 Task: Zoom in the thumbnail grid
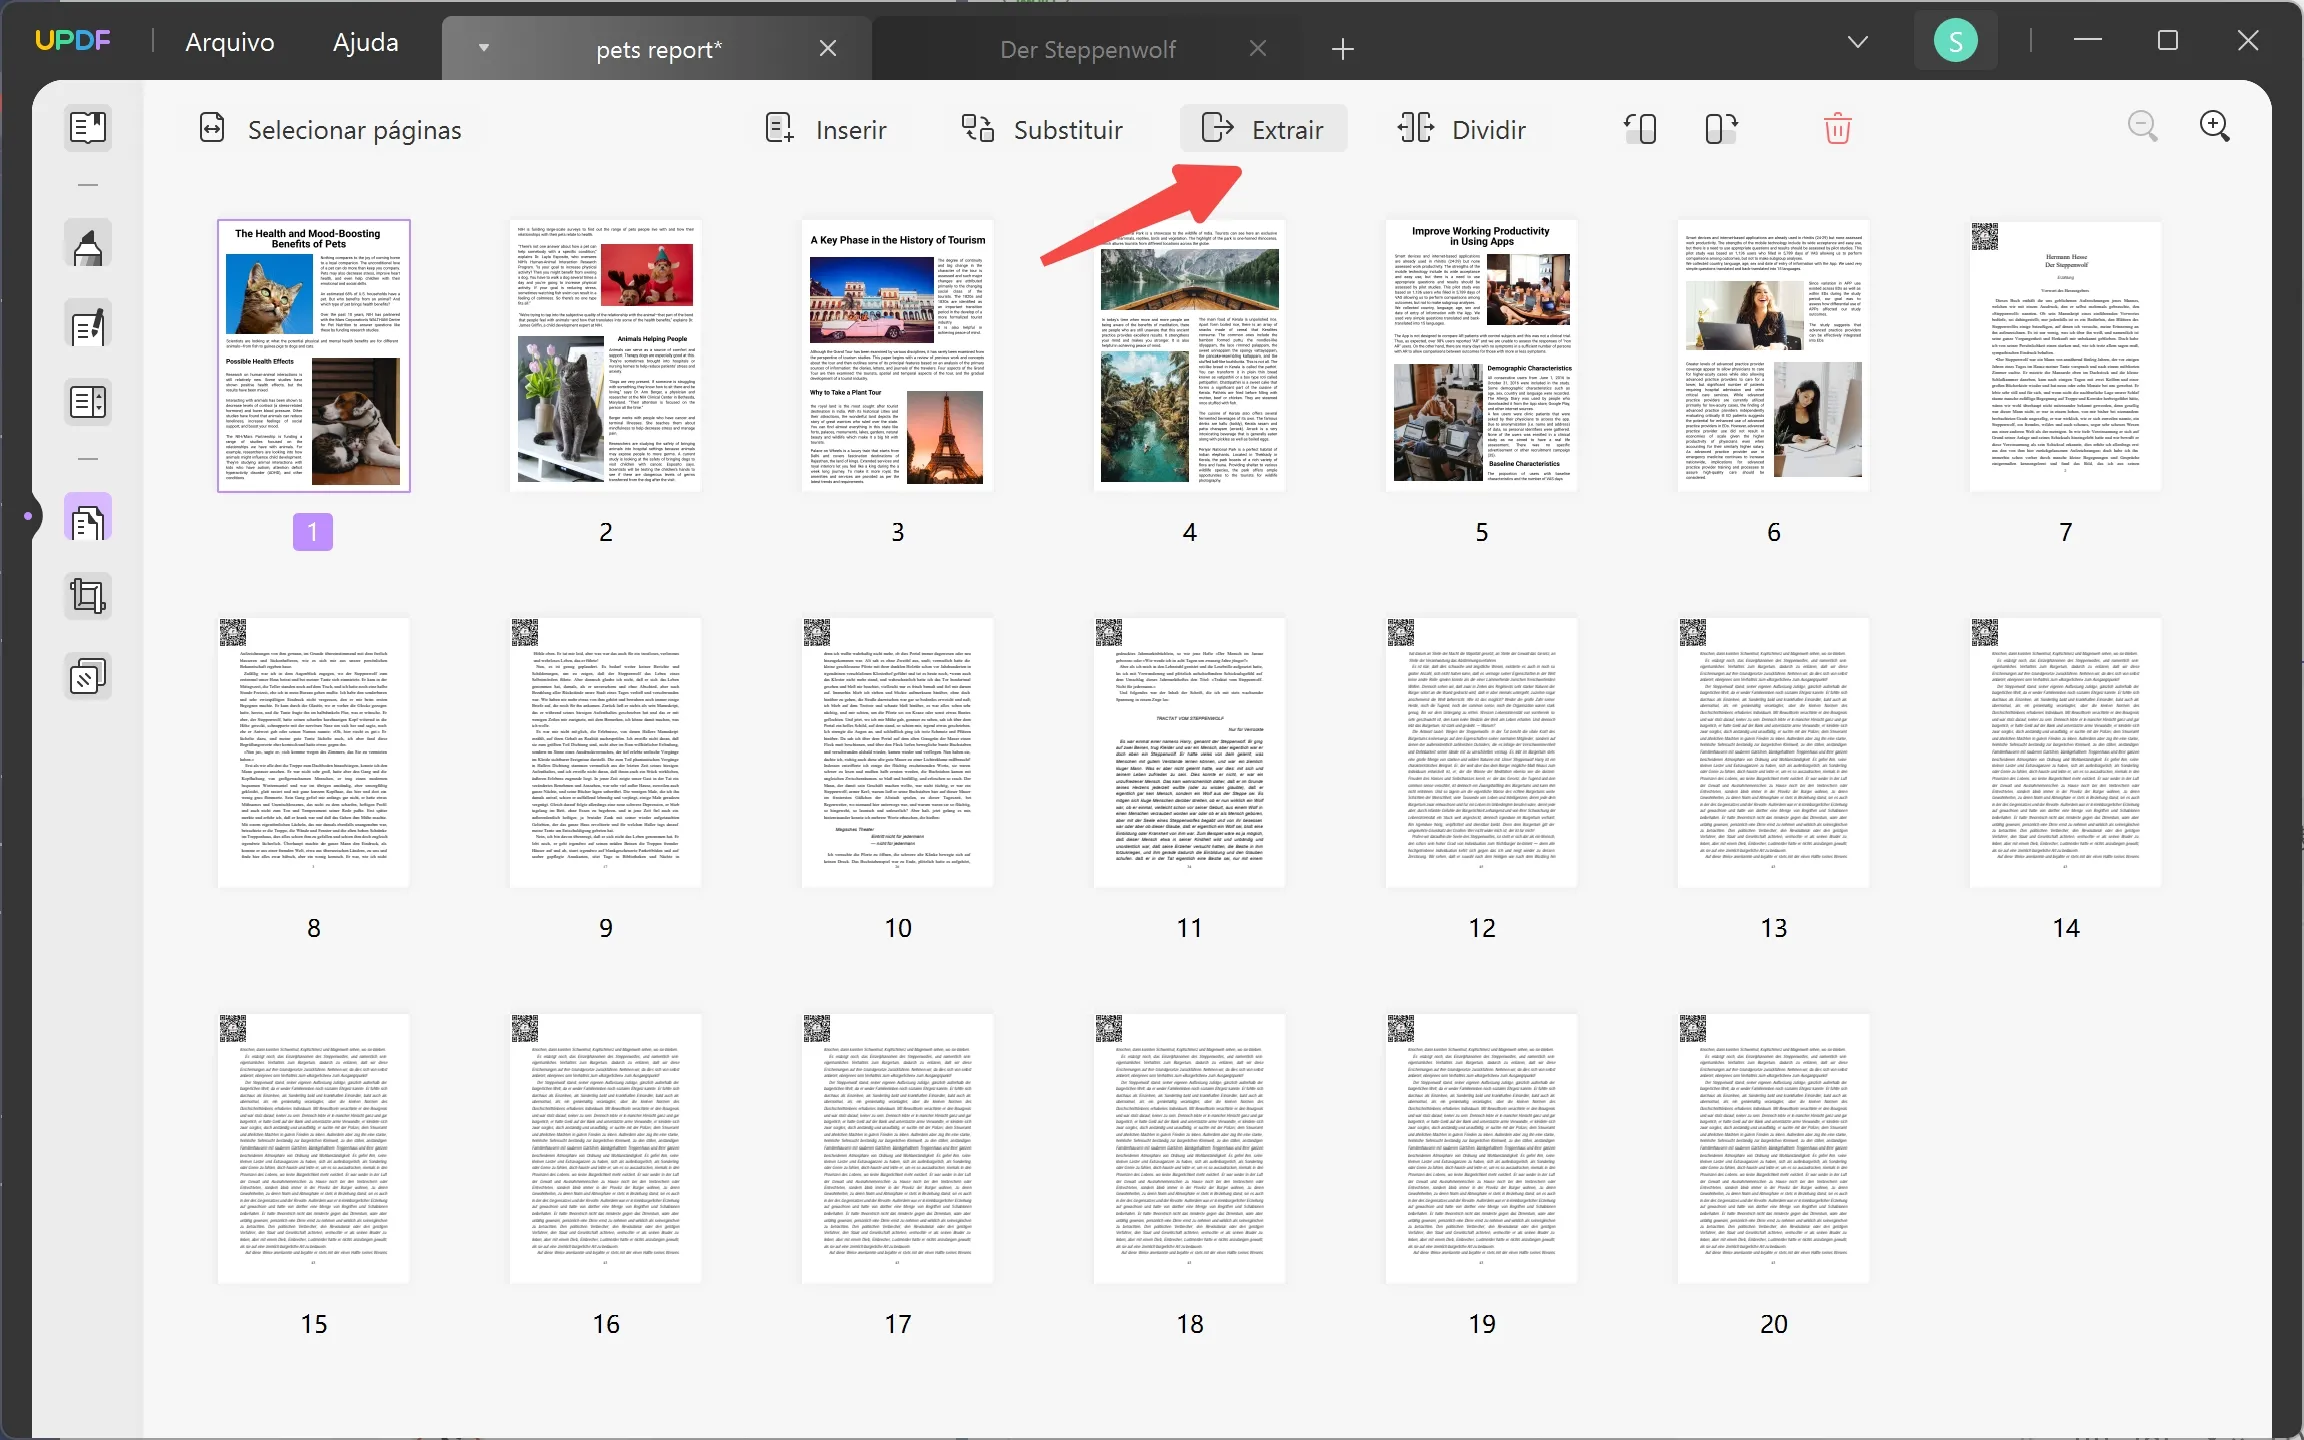[2215, 127]
